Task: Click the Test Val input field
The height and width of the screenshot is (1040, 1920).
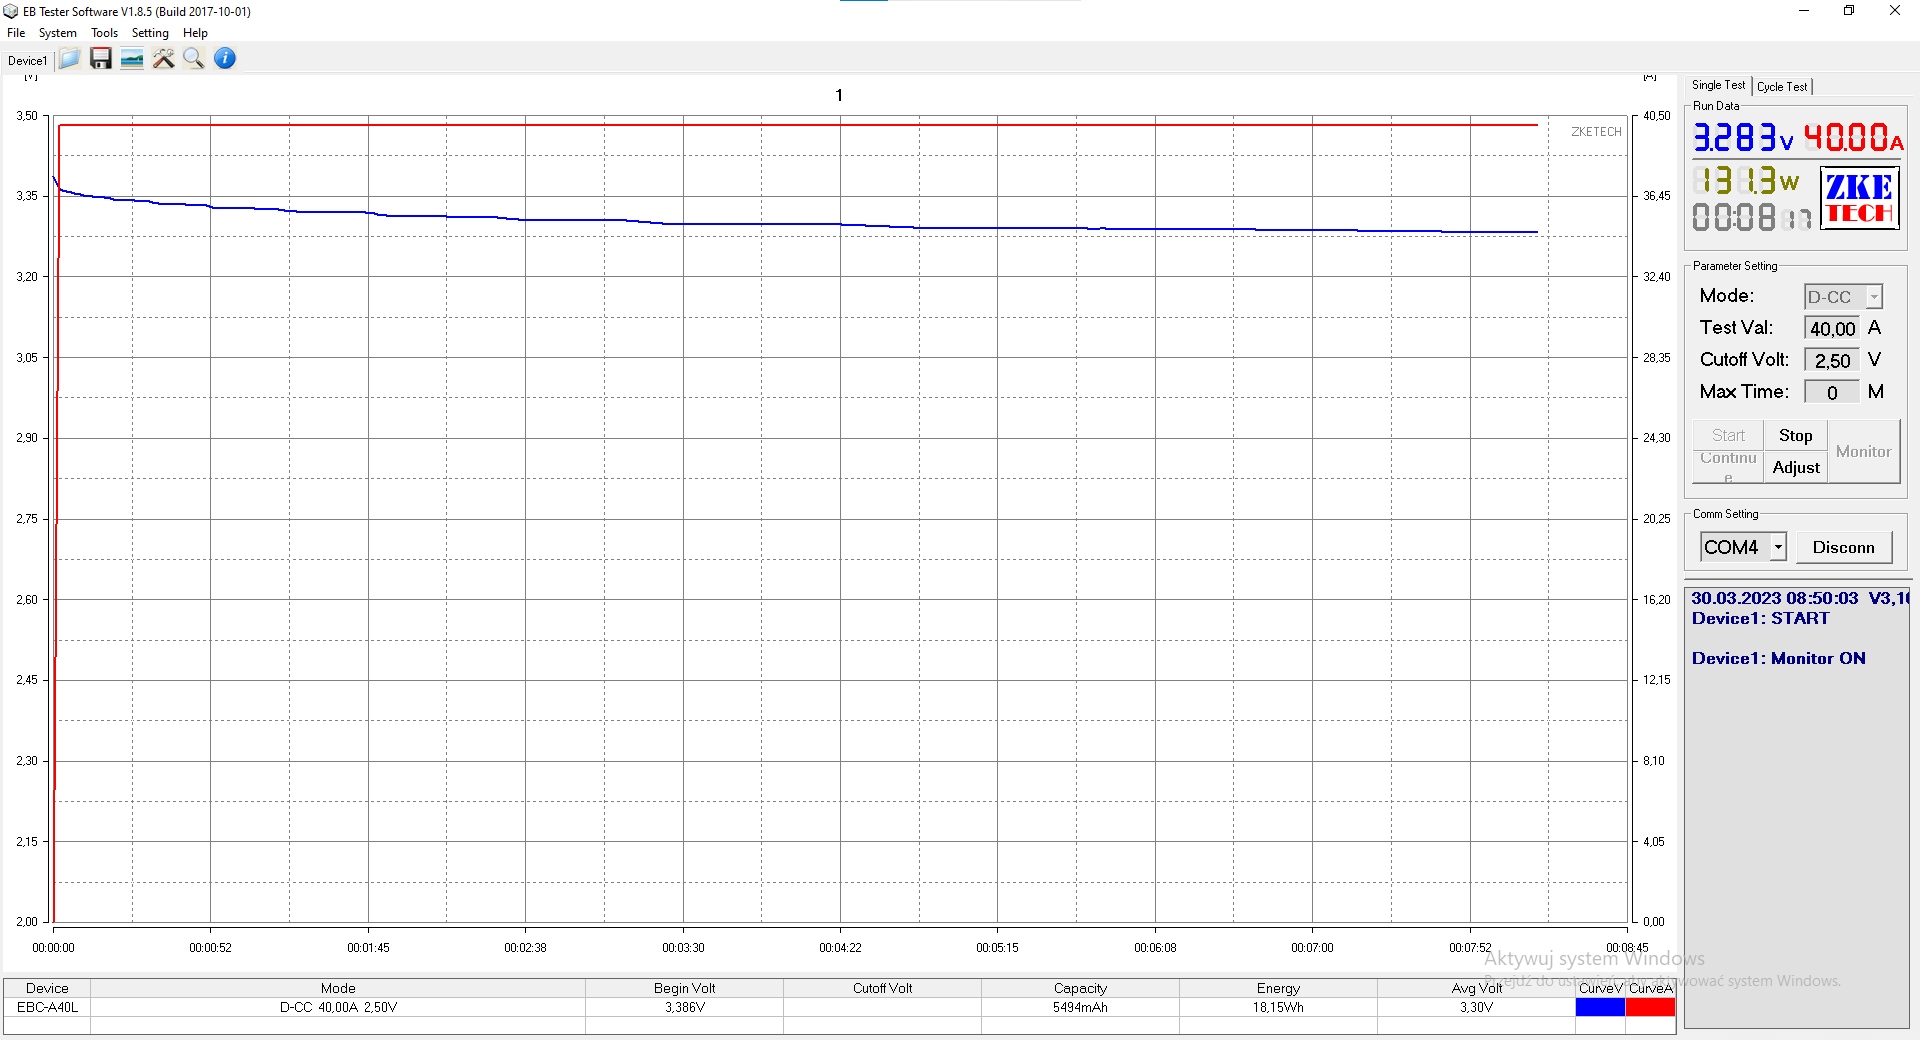Action: pyautogui.click(x=1832, y=328)
